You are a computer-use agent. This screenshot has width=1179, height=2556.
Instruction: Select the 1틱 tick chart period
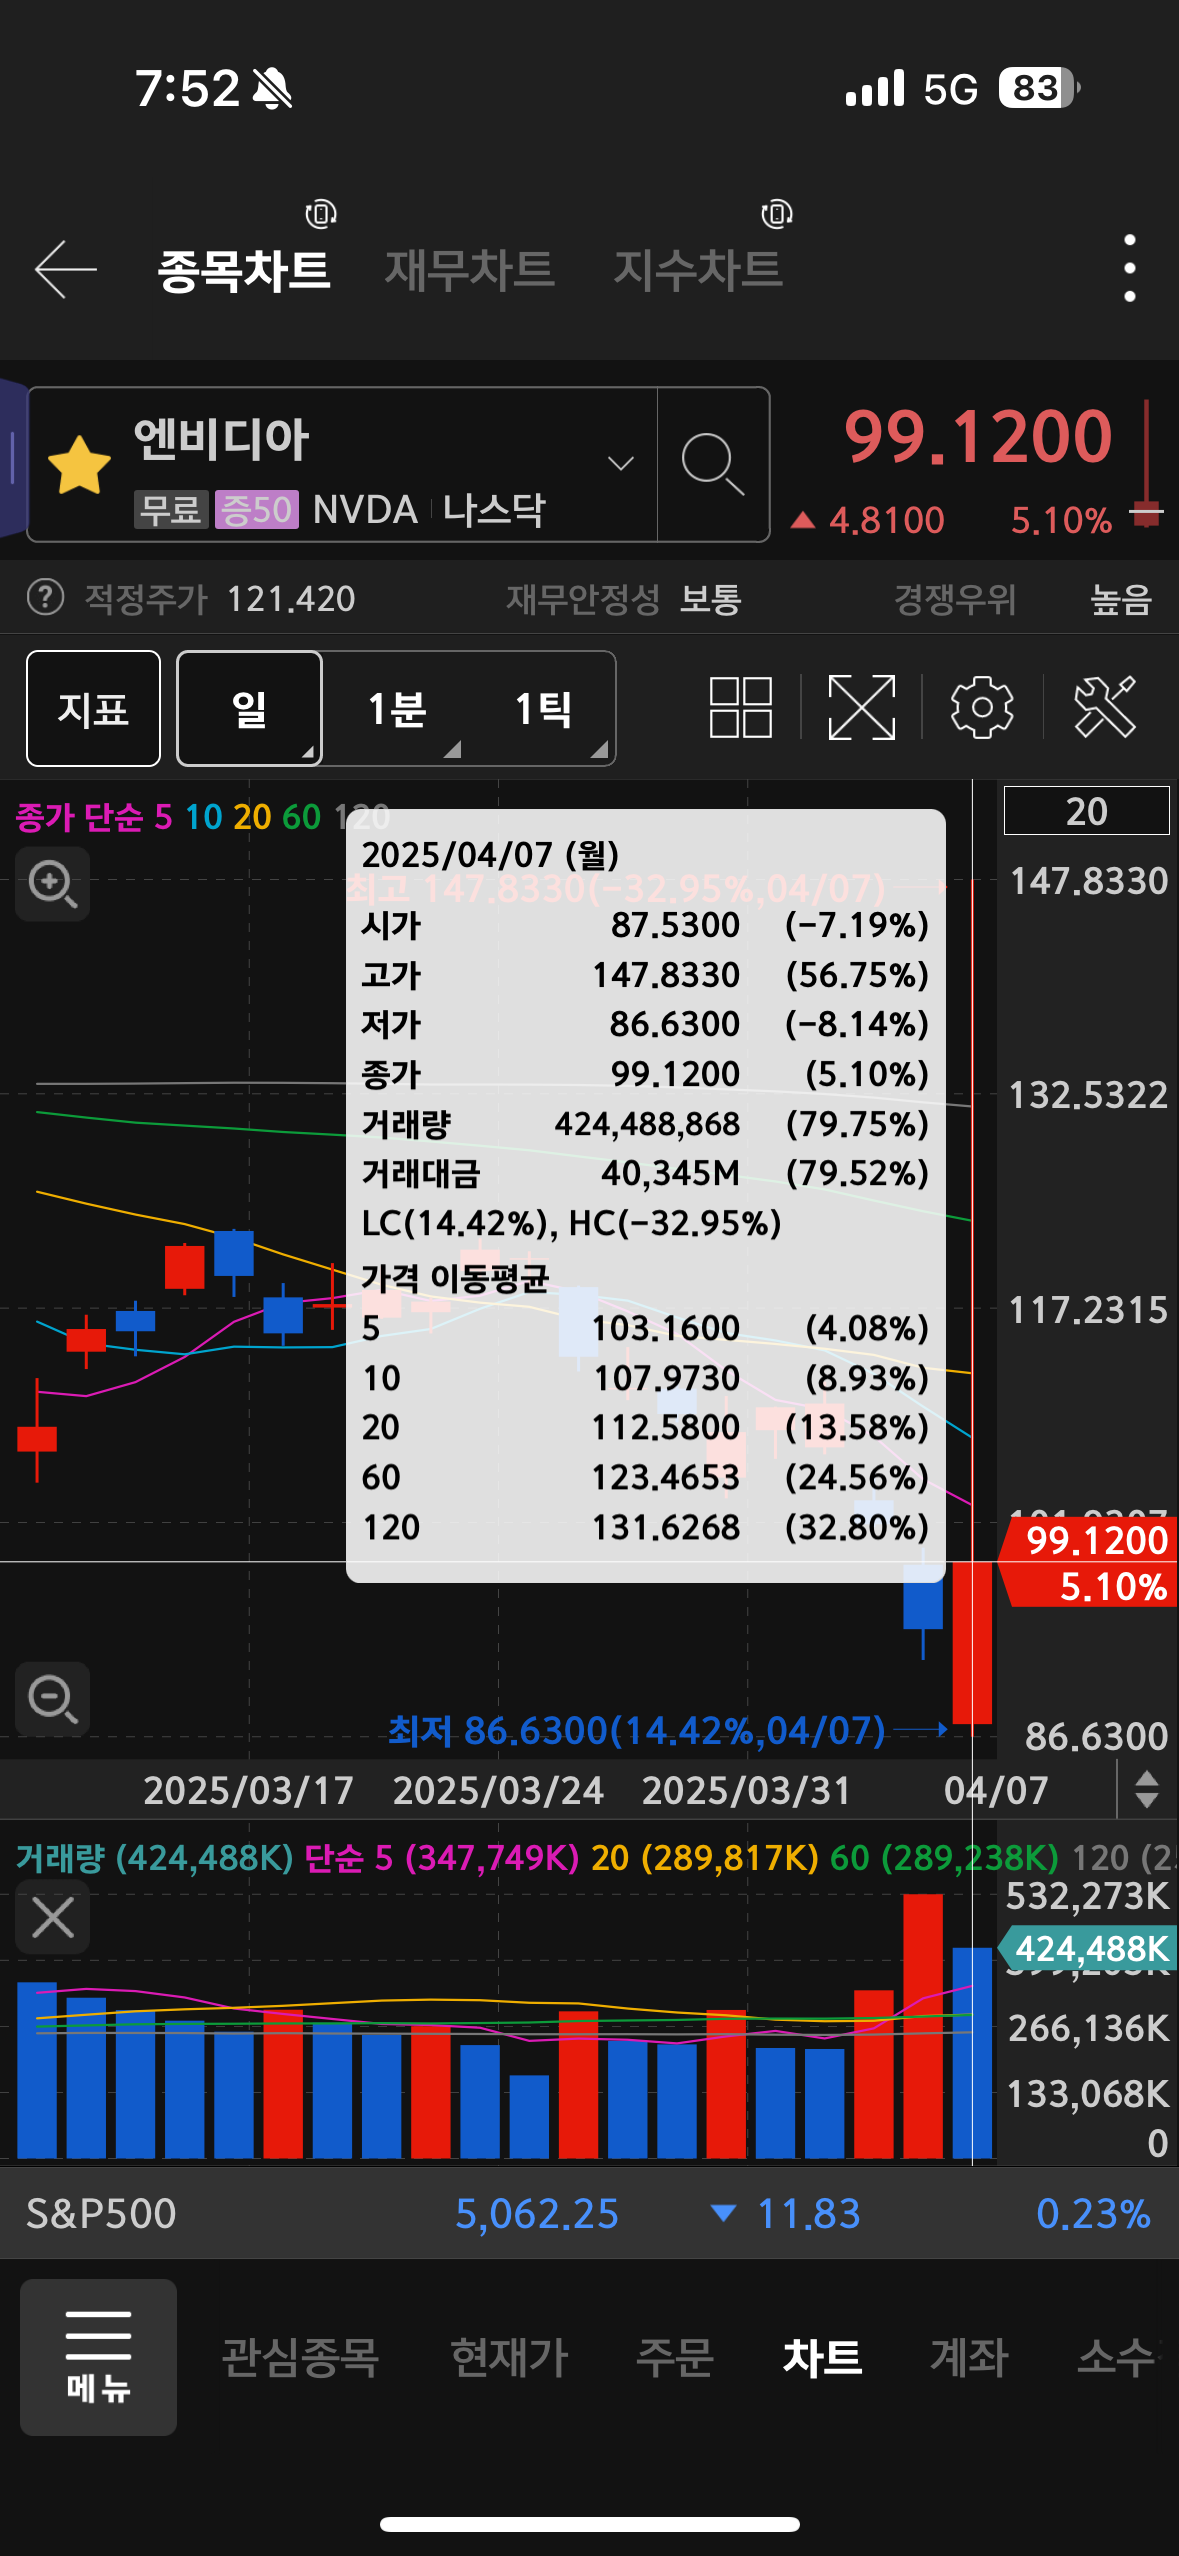[544, 708]
